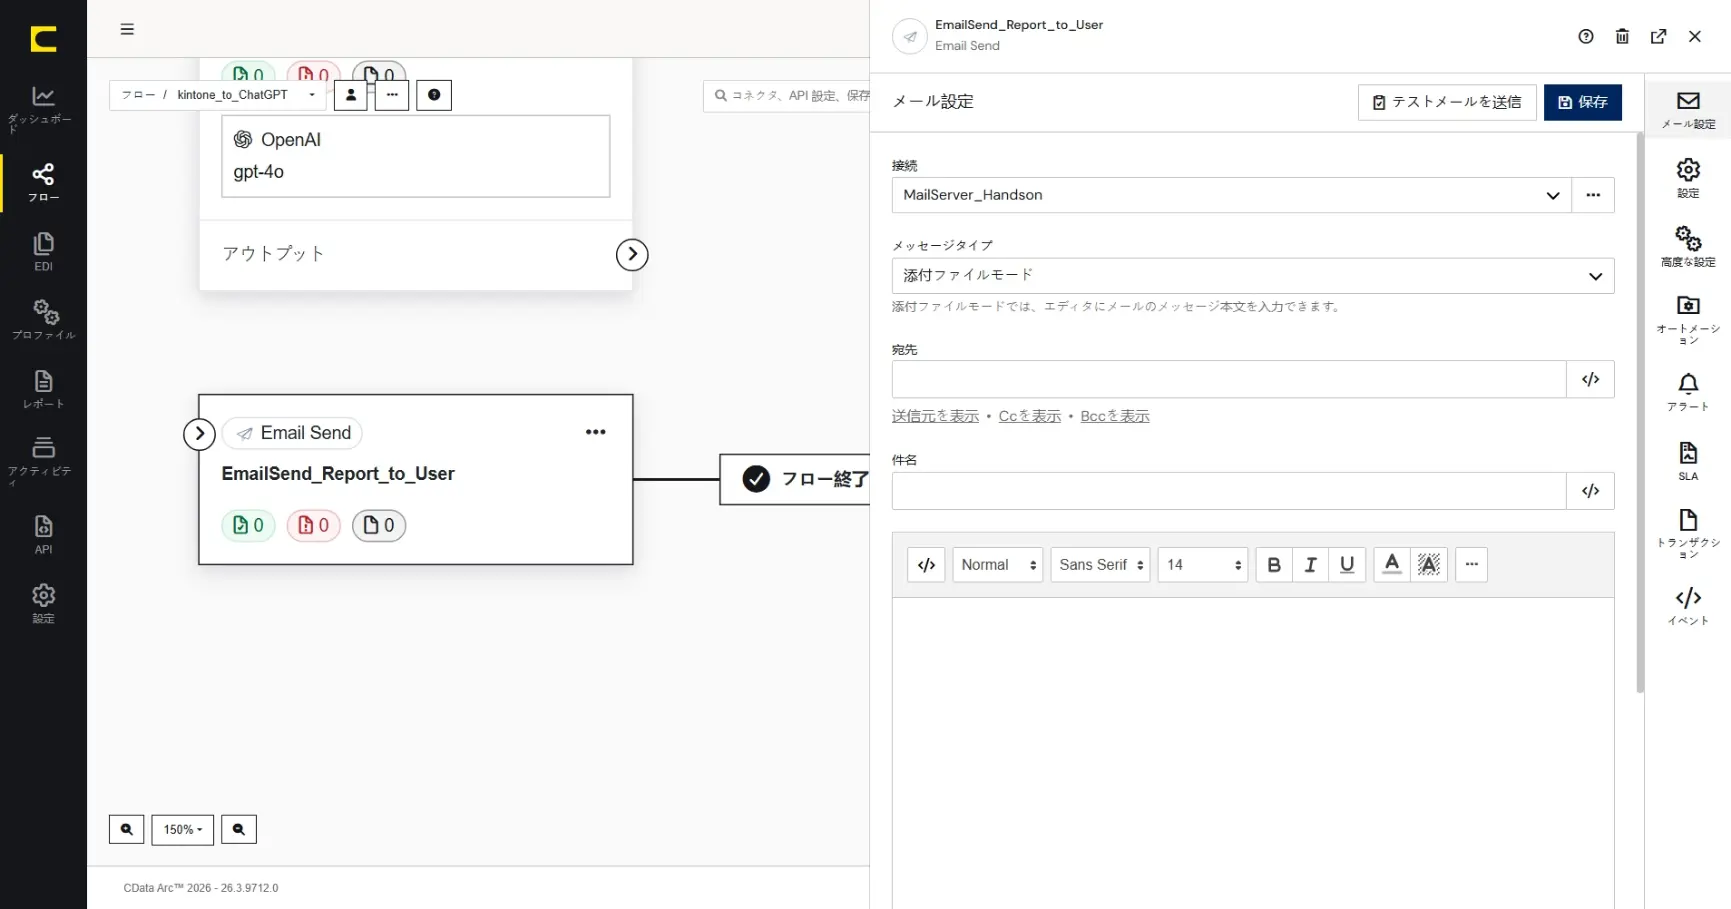
Task: Open the イベント tab
Action: click(1688, 606)
